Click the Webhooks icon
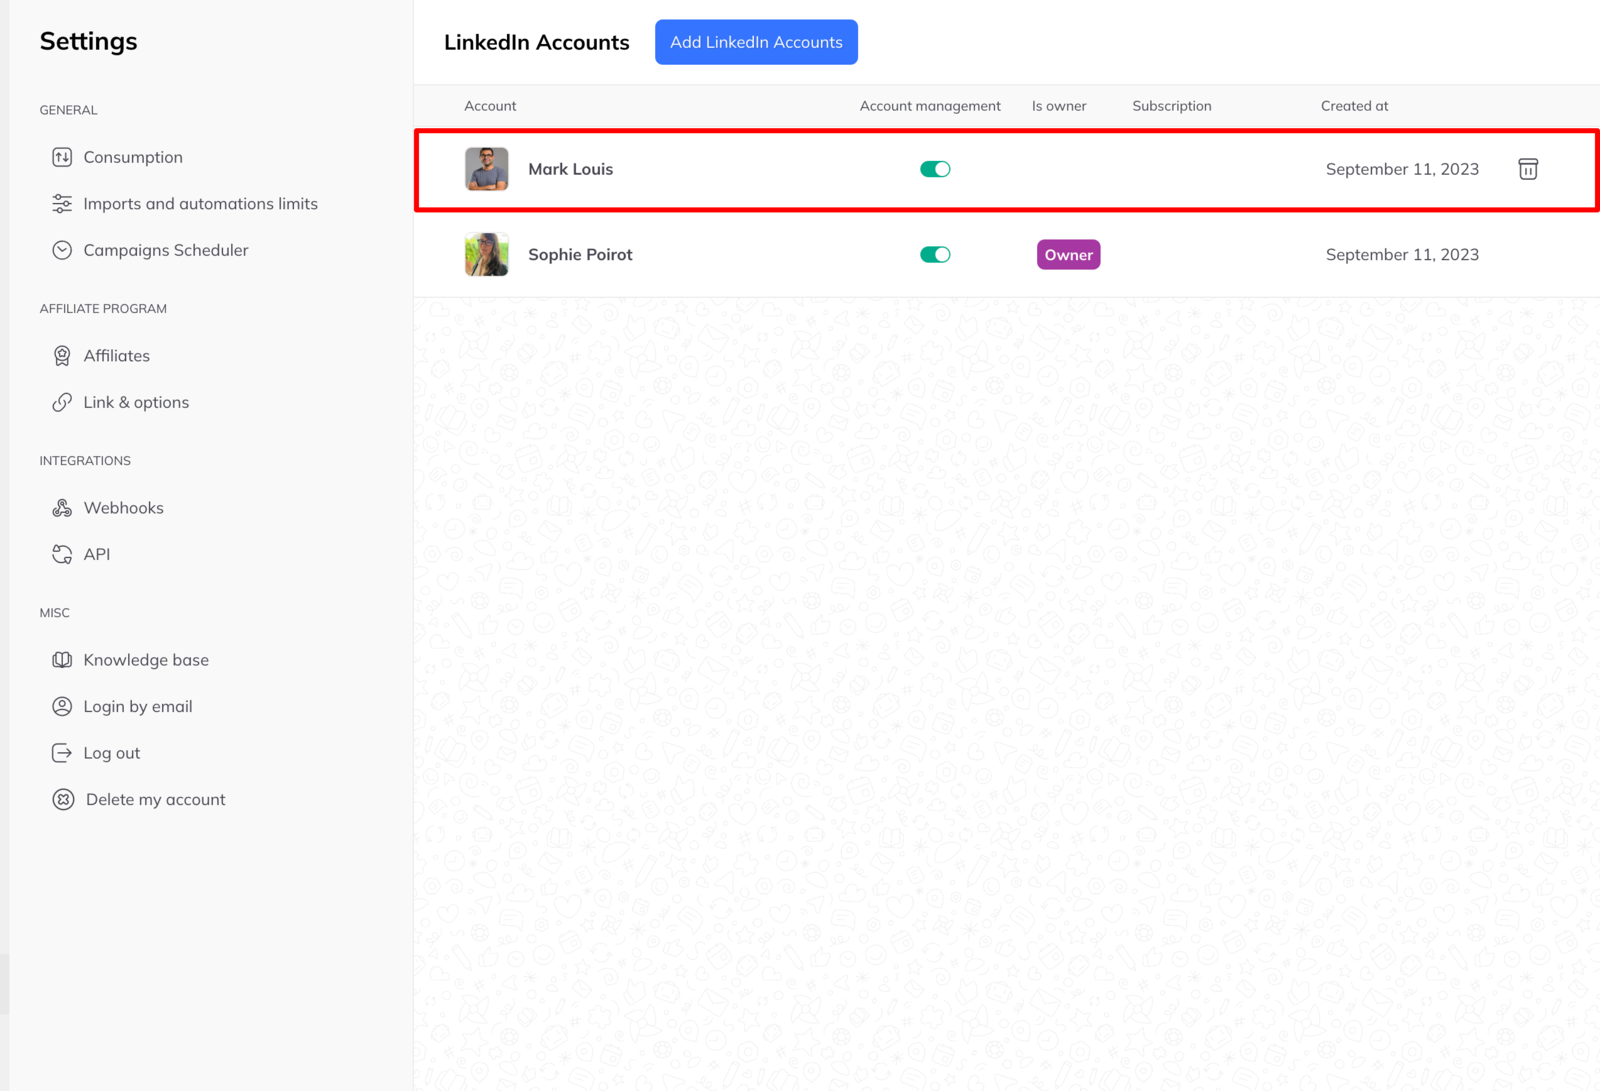Viewport: 1600px width, 1091px height. [62, 508]
